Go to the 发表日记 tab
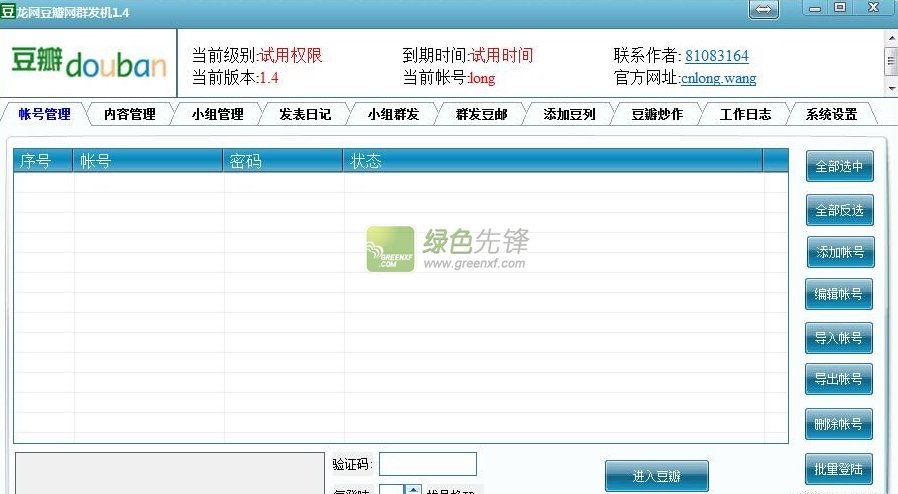 (305, 114)
